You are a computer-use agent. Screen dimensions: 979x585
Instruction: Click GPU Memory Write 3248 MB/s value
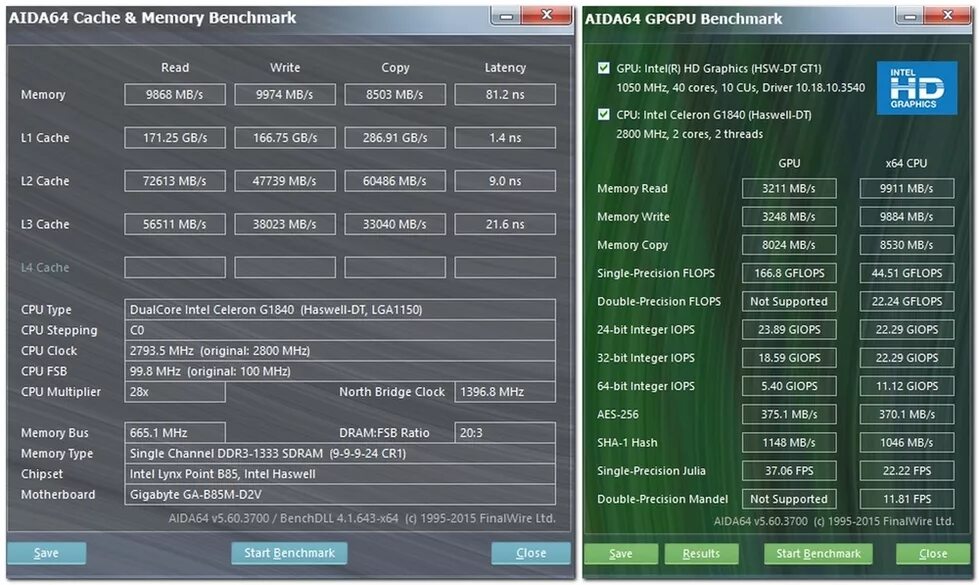tap(789, 217)
